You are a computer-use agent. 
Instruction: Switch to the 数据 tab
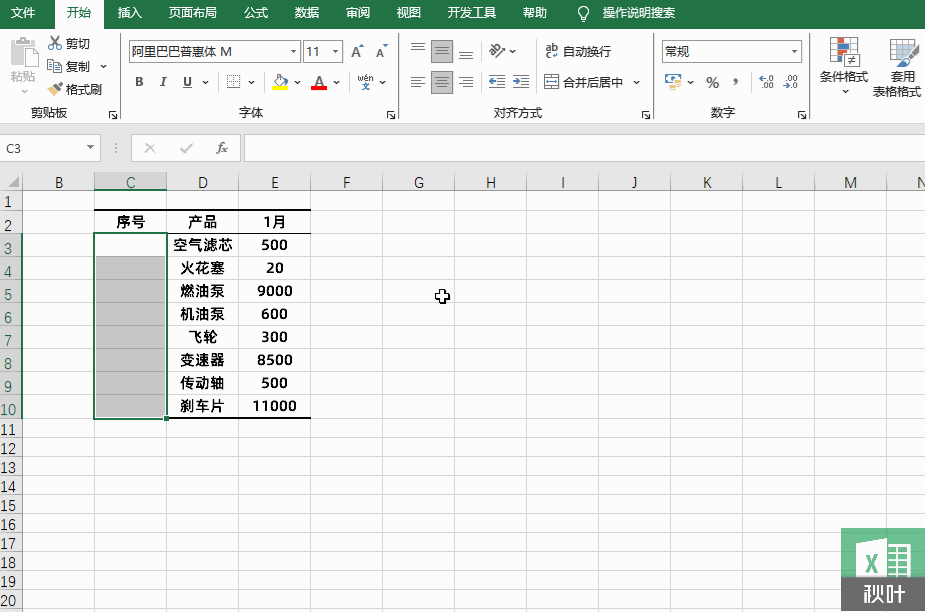pyautogui.click(x=307, y=13)
